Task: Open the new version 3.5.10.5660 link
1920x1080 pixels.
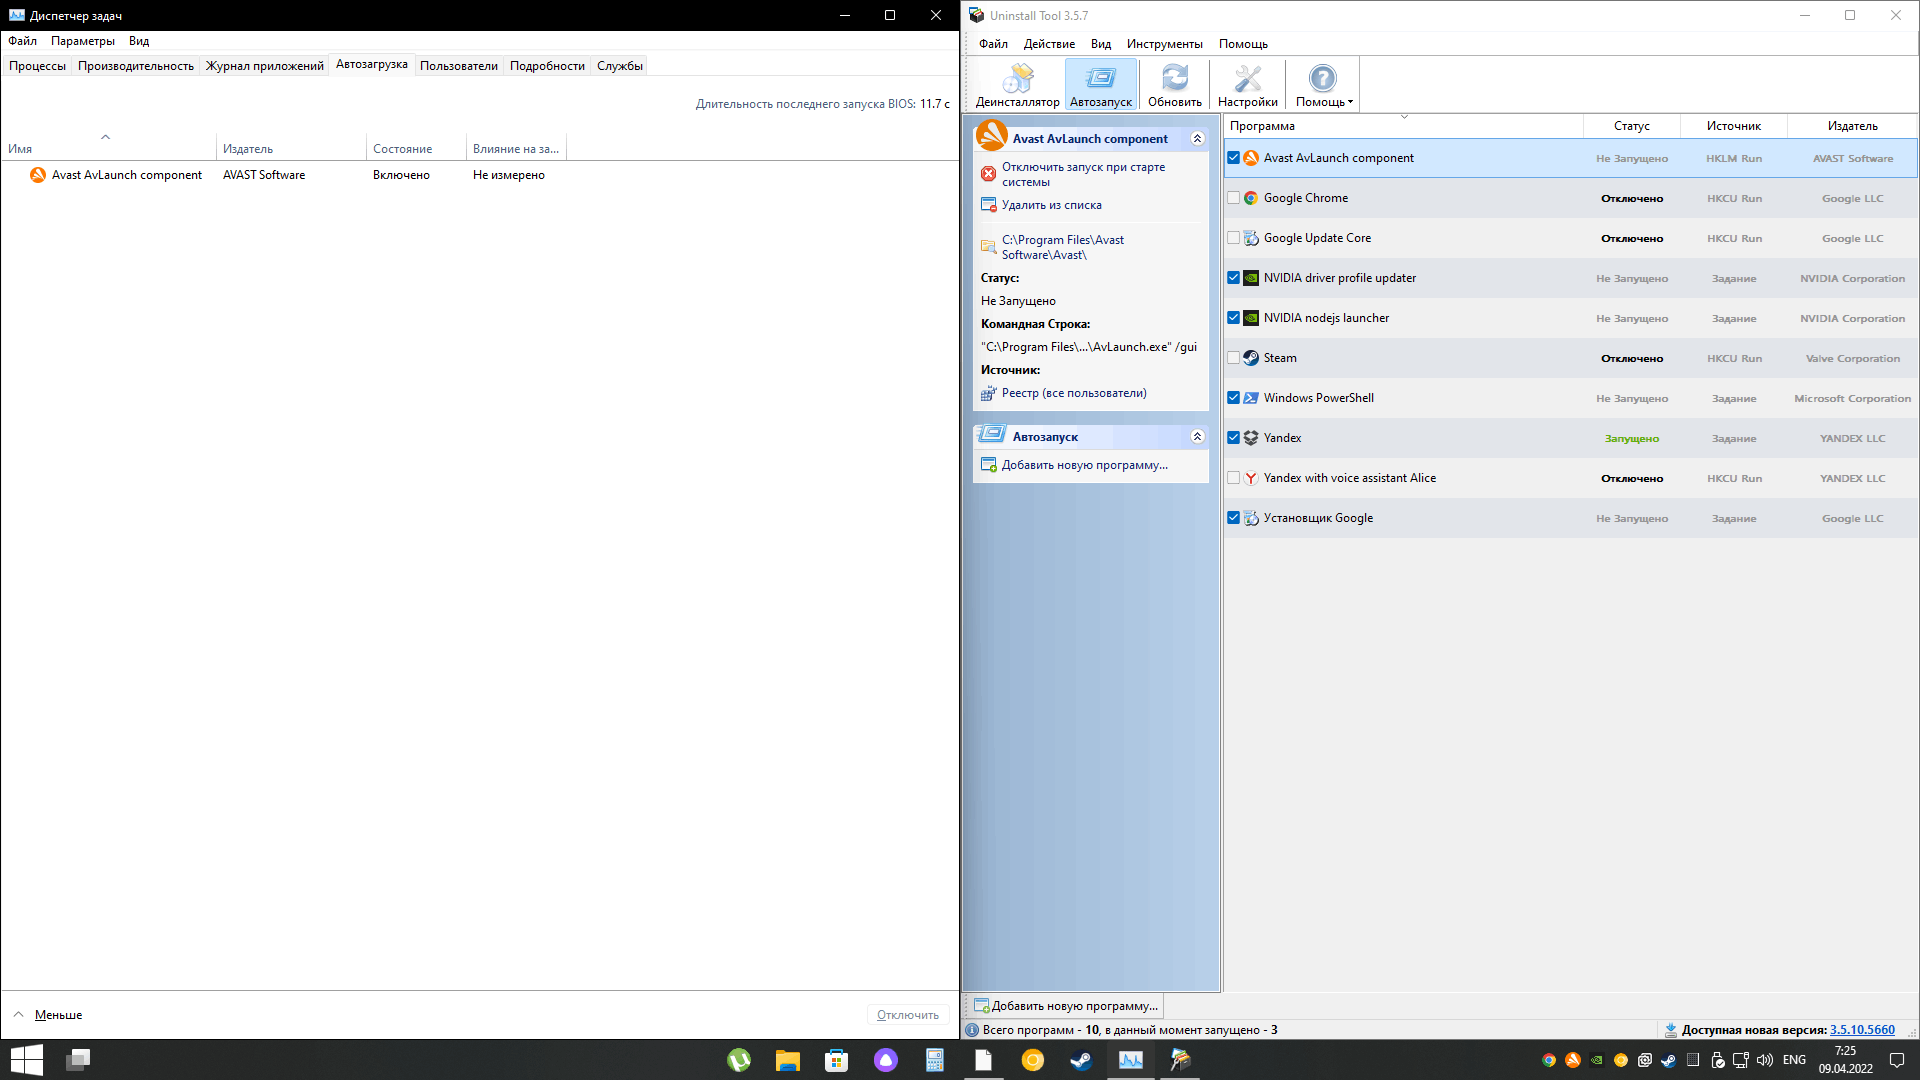Action: 1862,1030
